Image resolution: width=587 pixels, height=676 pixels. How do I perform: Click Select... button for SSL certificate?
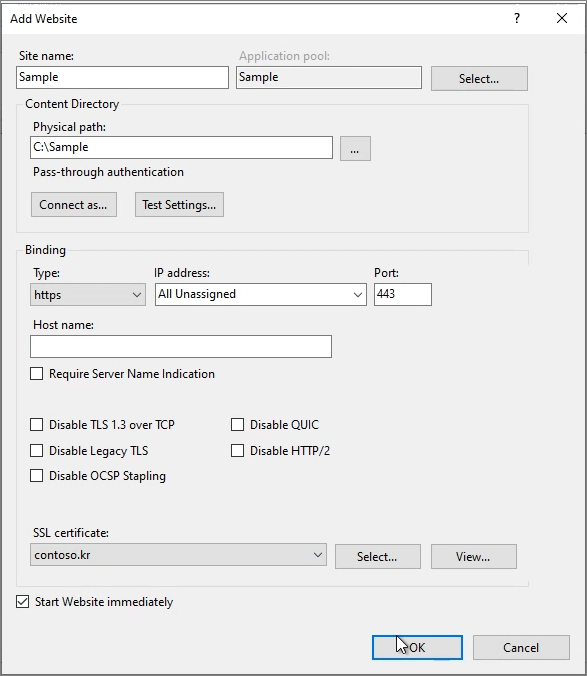(378, 557)
